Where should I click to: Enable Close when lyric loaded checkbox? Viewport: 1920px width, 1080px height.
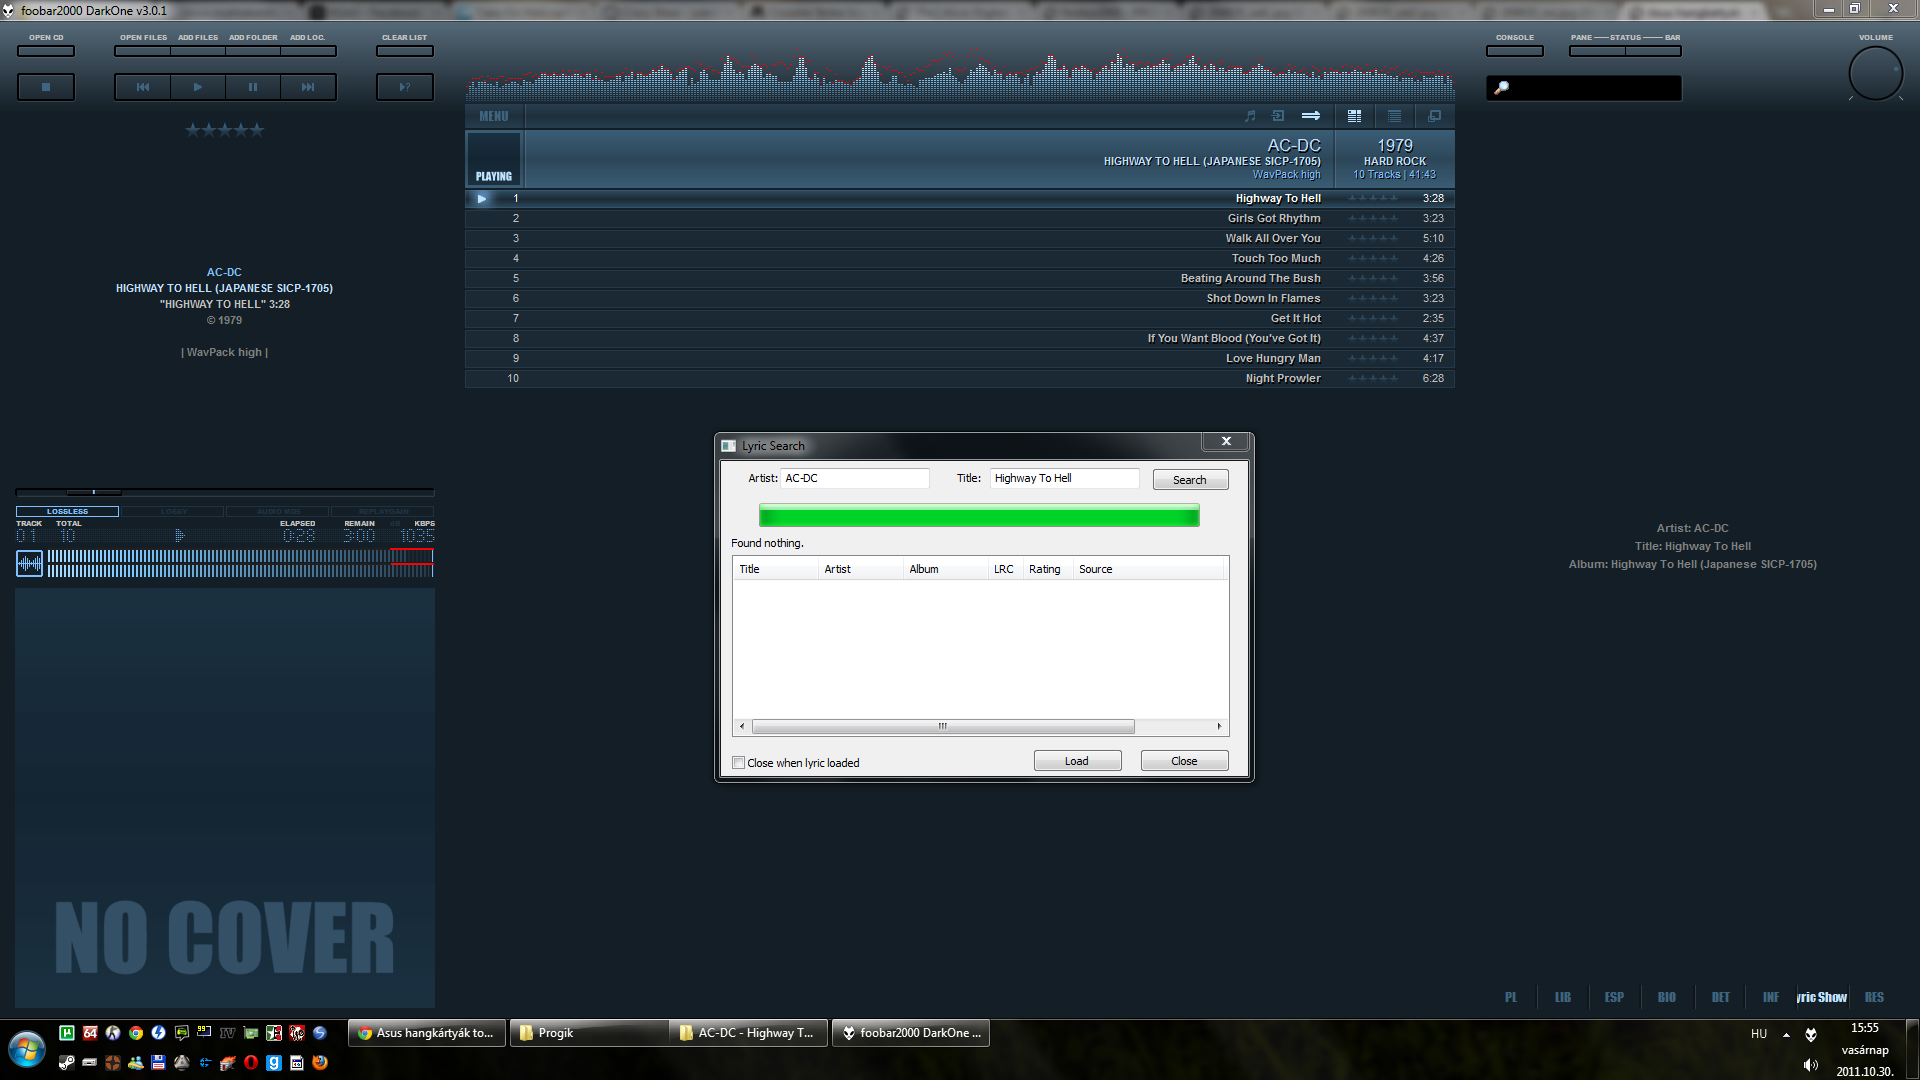tap(739, 763)
